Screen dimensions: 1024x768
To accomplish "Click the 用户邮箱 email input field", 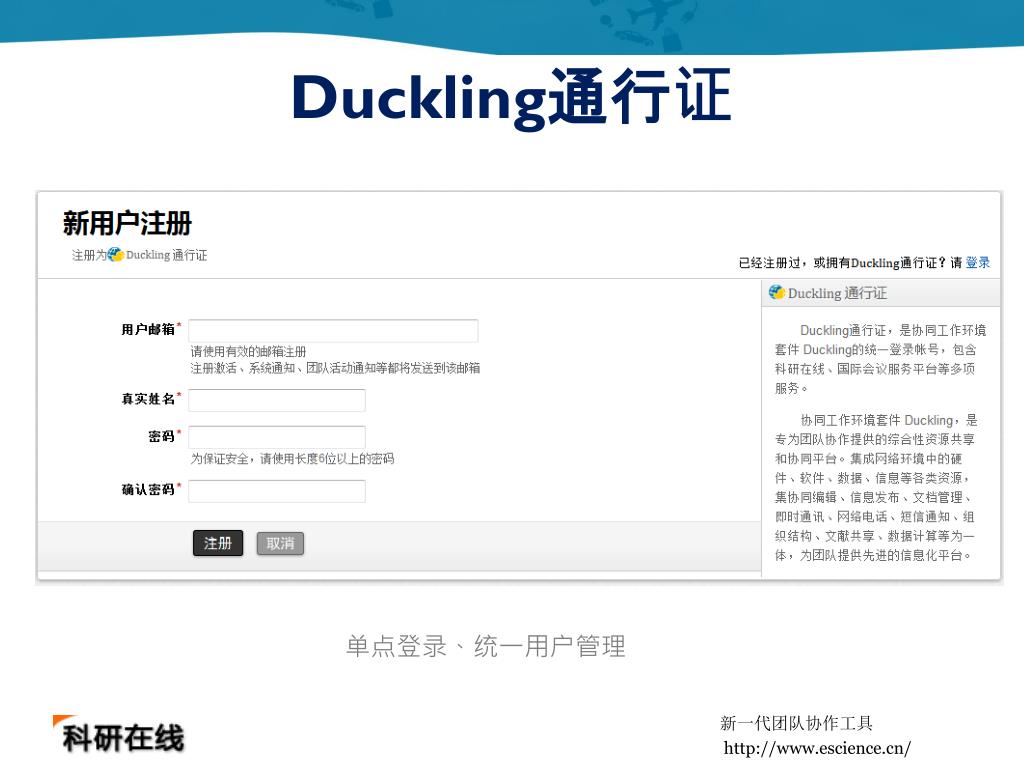I will coord(333,330).
